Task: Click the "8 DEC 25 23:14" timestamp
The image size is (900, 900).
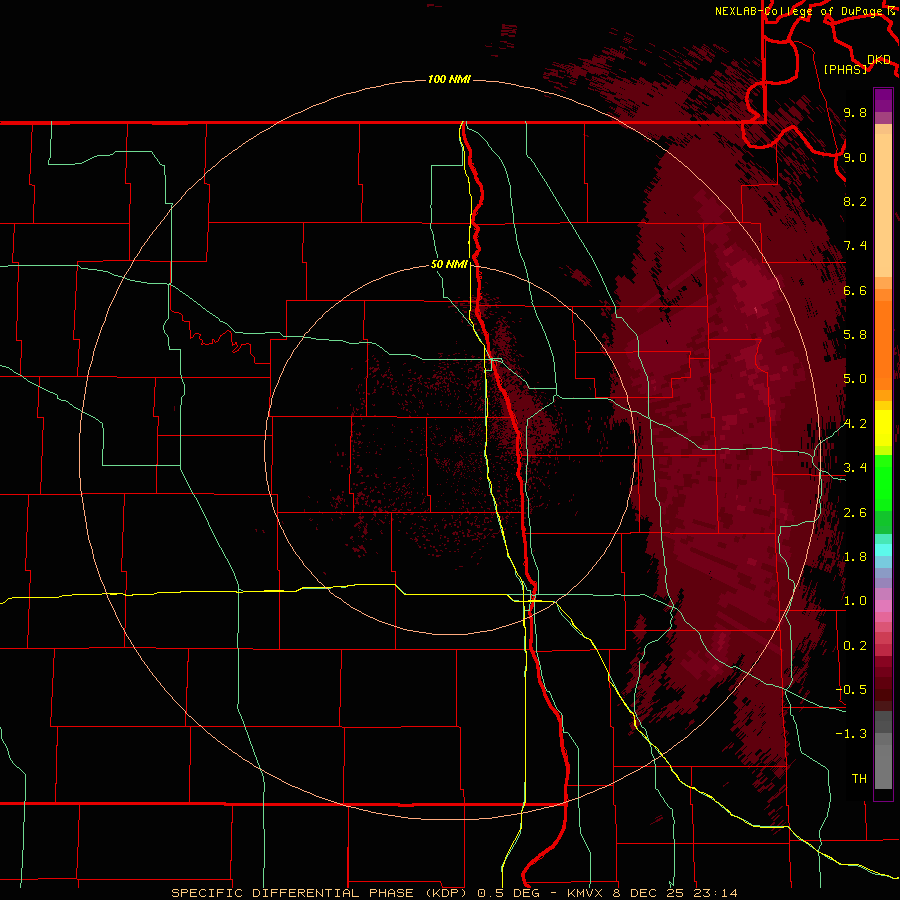Action: coord(677,893)
